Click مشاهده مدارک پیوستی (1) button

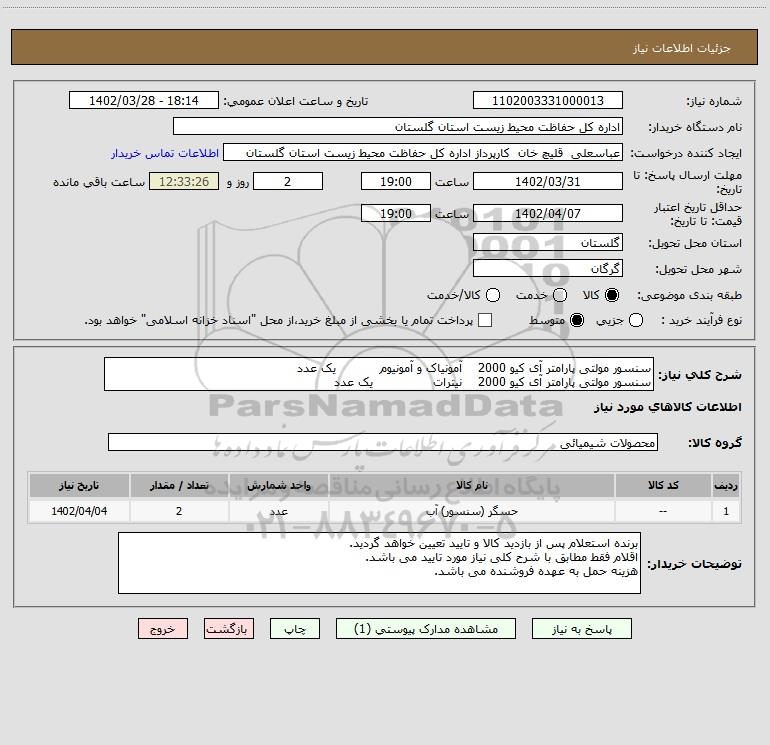(426, 629)
